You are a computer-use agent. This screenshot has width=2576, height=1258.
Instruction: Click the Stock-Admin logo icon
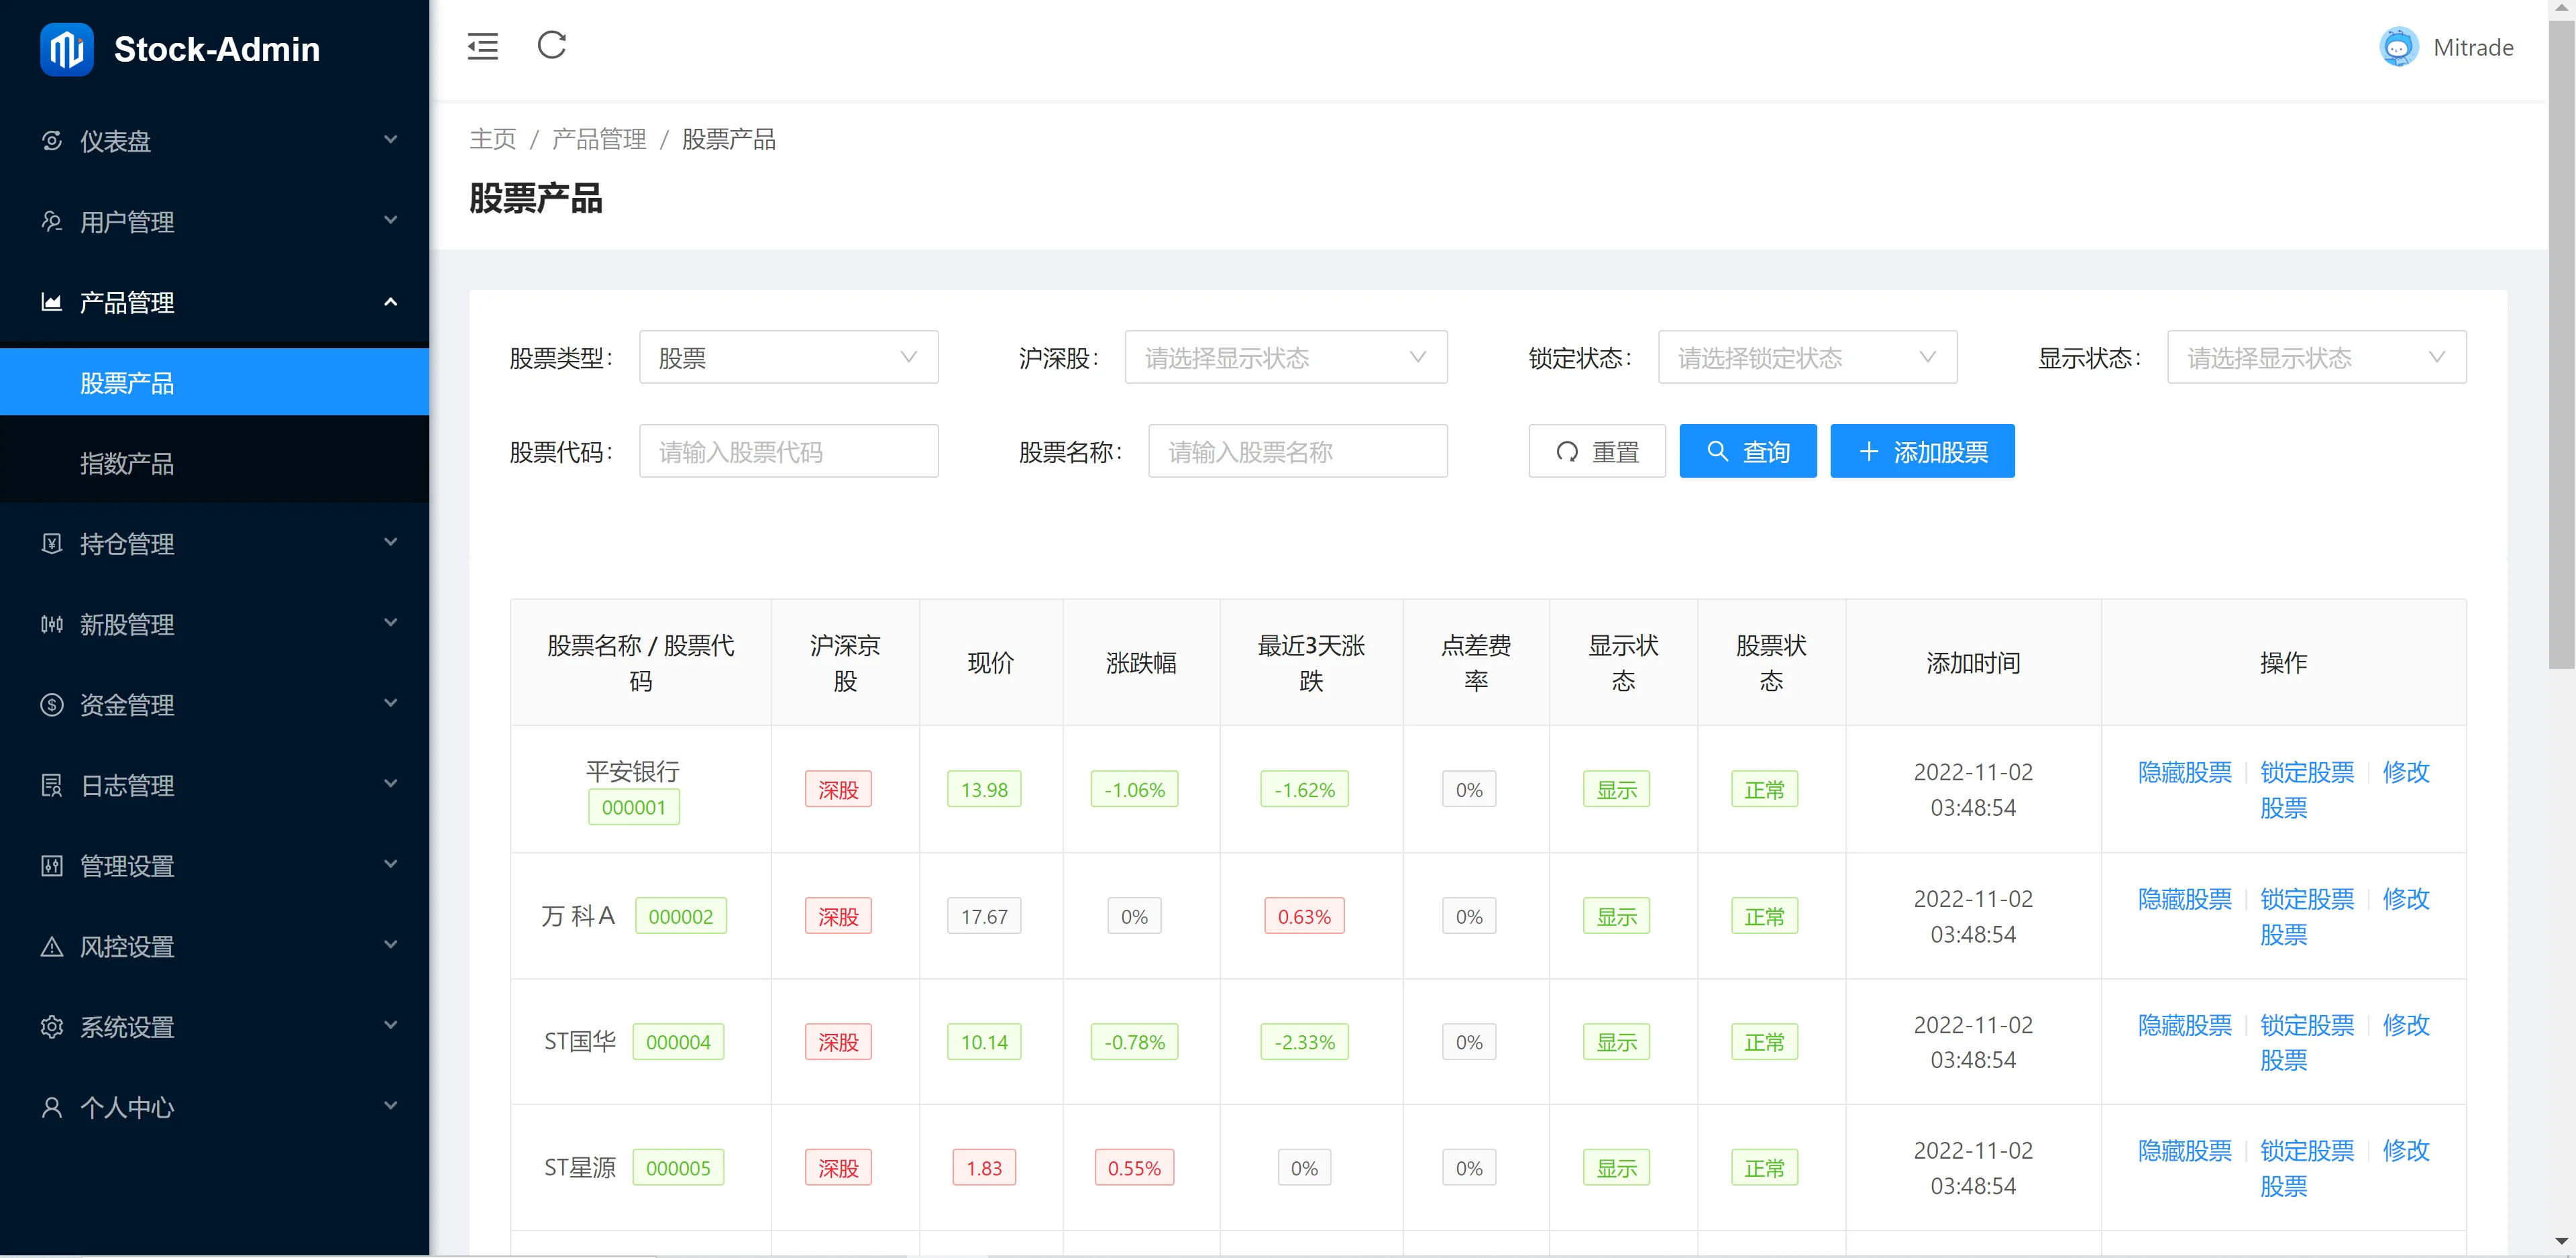pyautogui.click(x=66, y=49)
